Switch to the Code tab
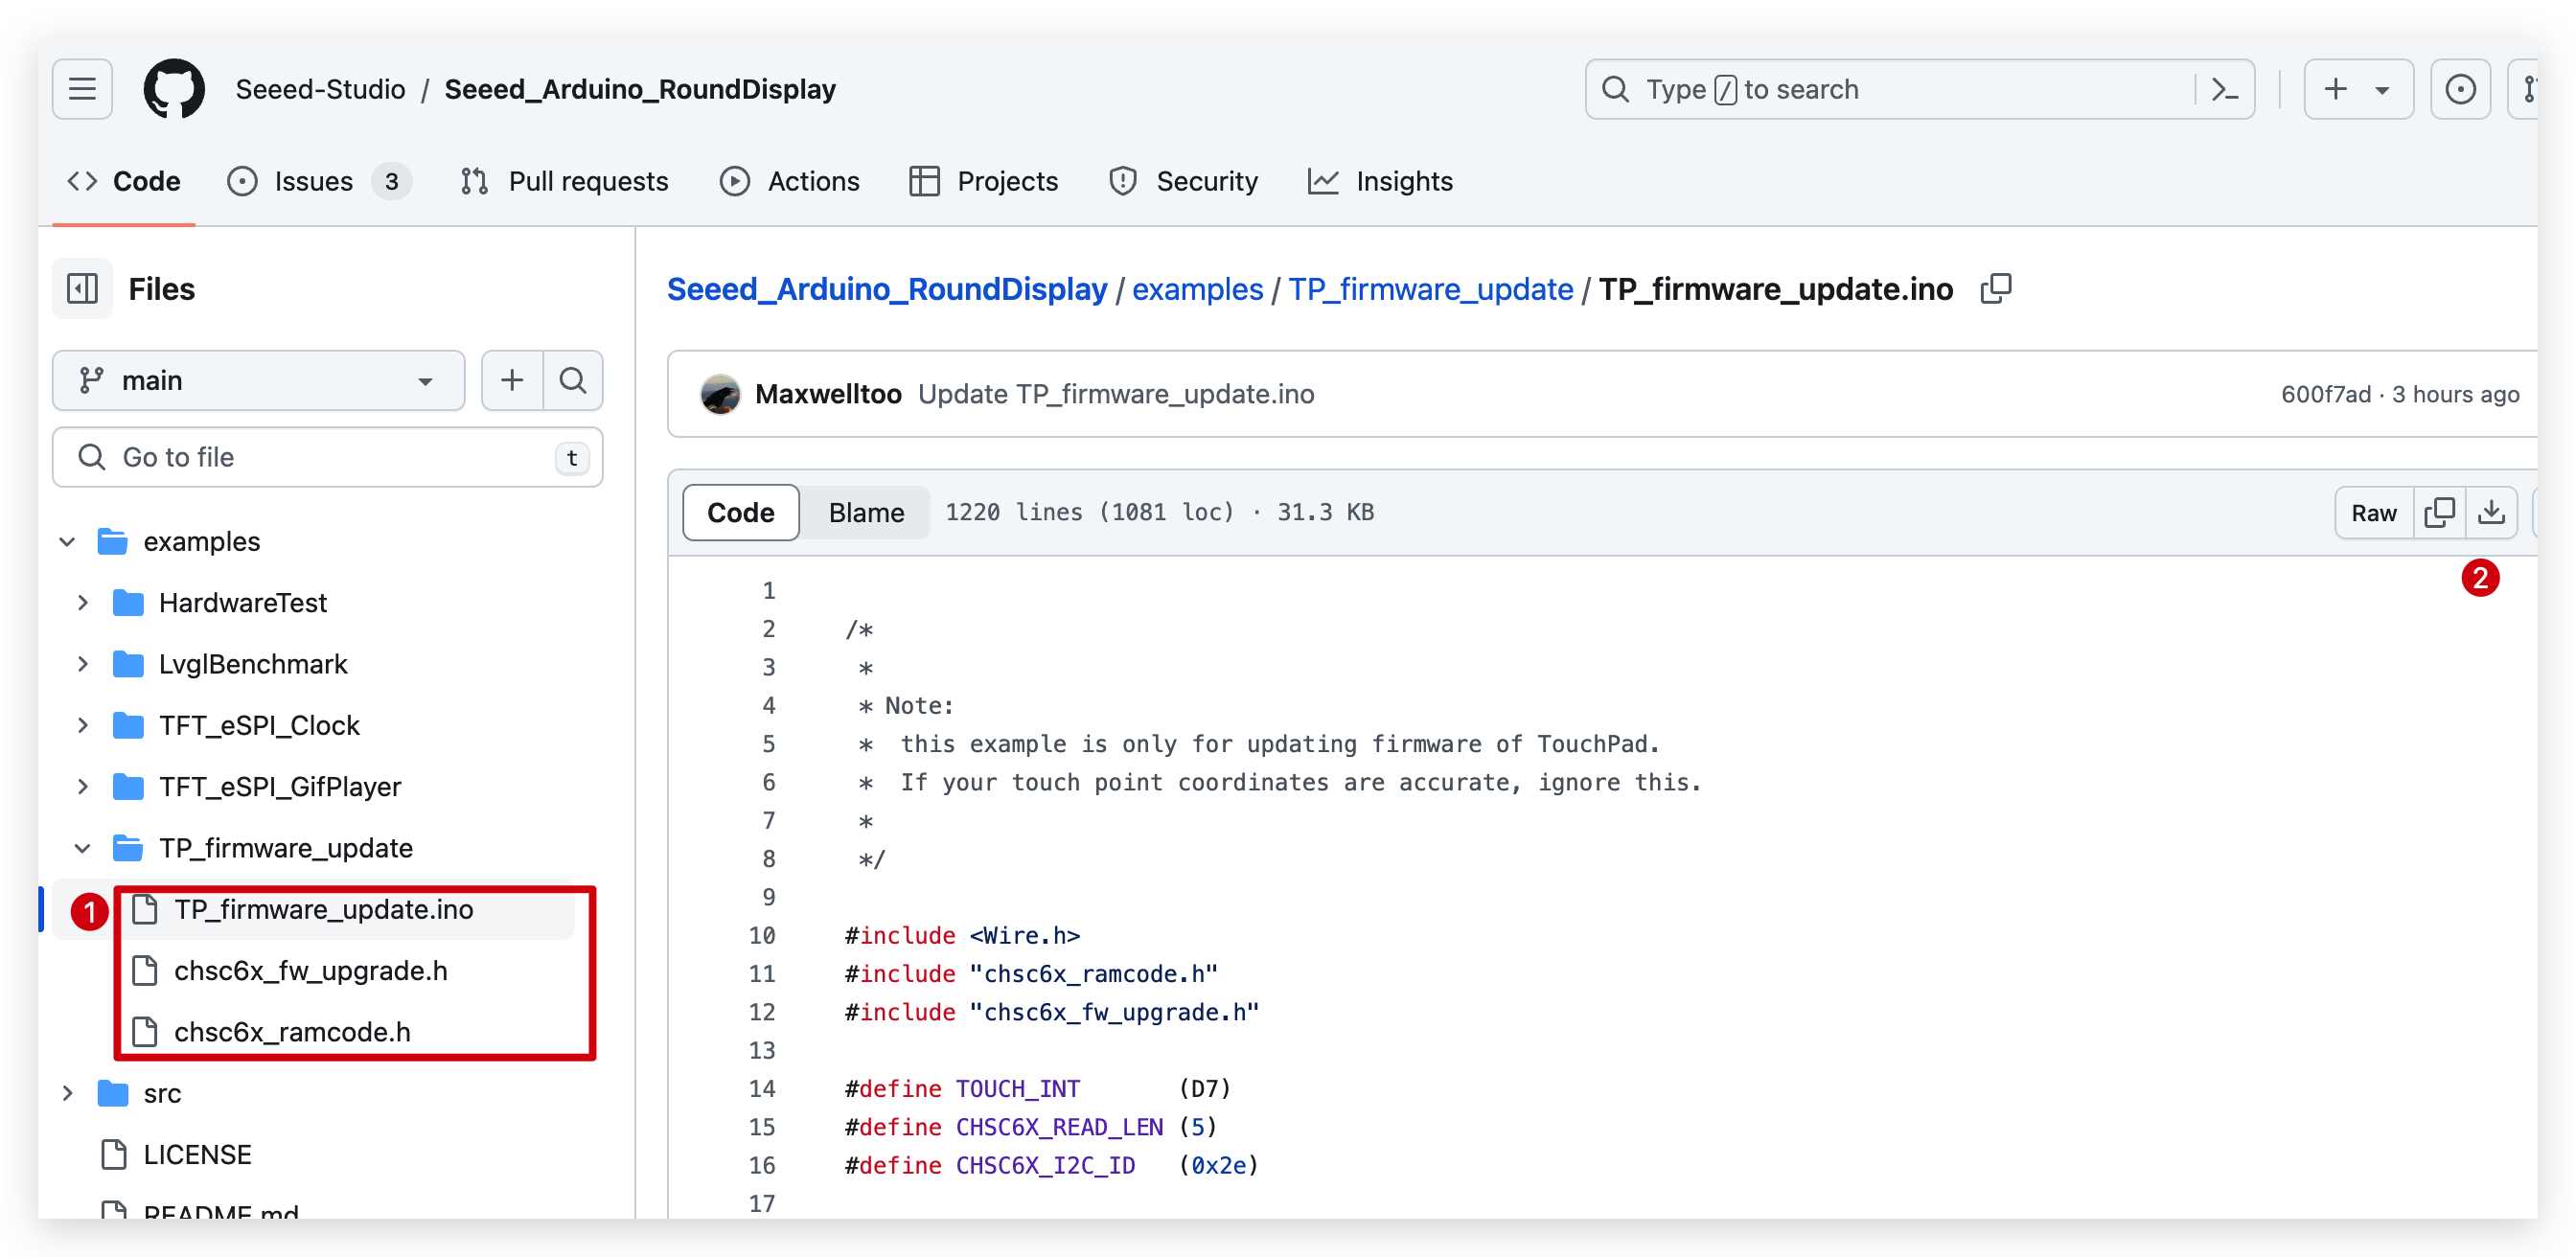The image size is (2576, 1257). click(124, 181)
